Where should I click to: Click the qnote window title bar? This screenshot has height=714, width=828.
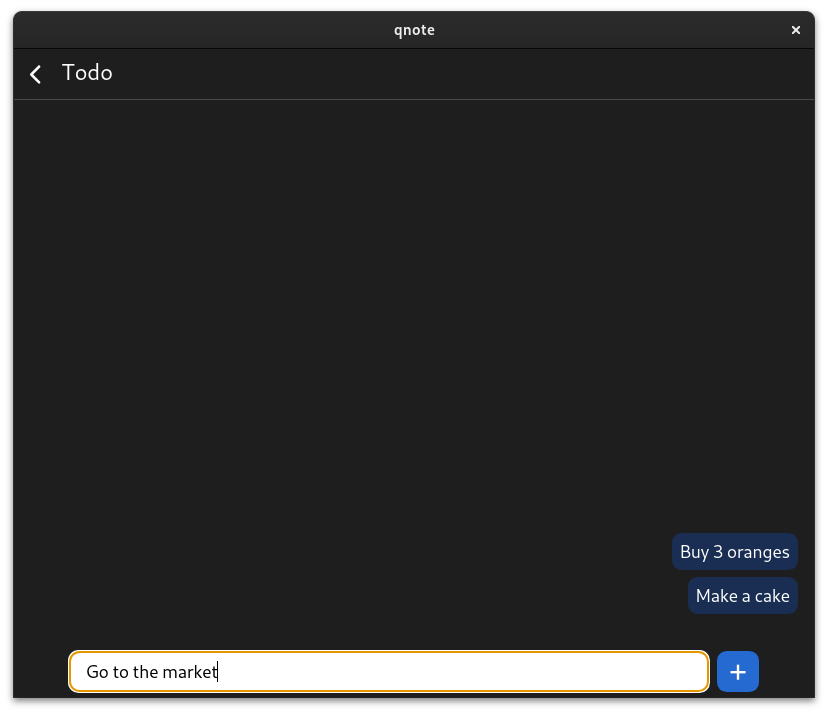click(x=414, y=30)
